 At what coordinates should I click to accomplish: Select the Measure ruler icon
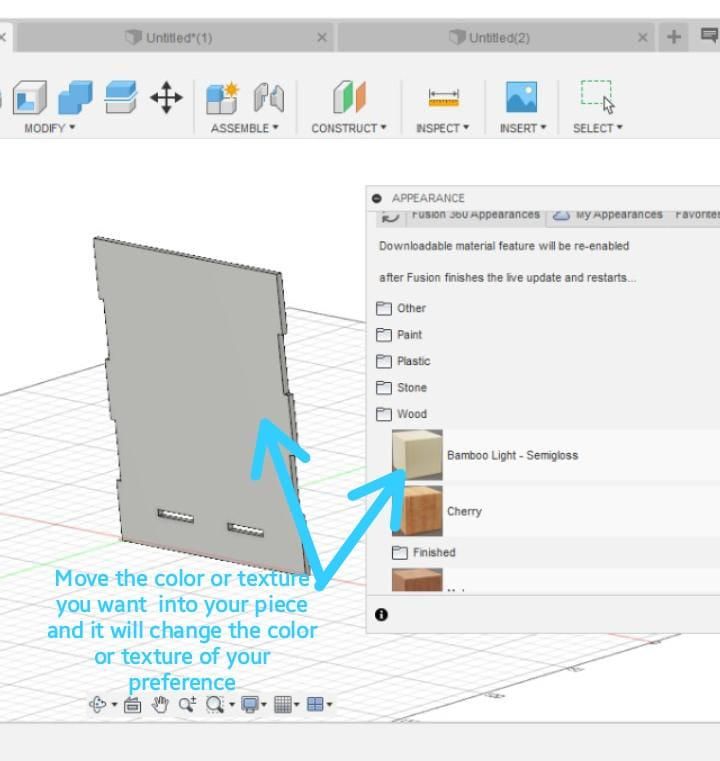[x=444, y=98]
